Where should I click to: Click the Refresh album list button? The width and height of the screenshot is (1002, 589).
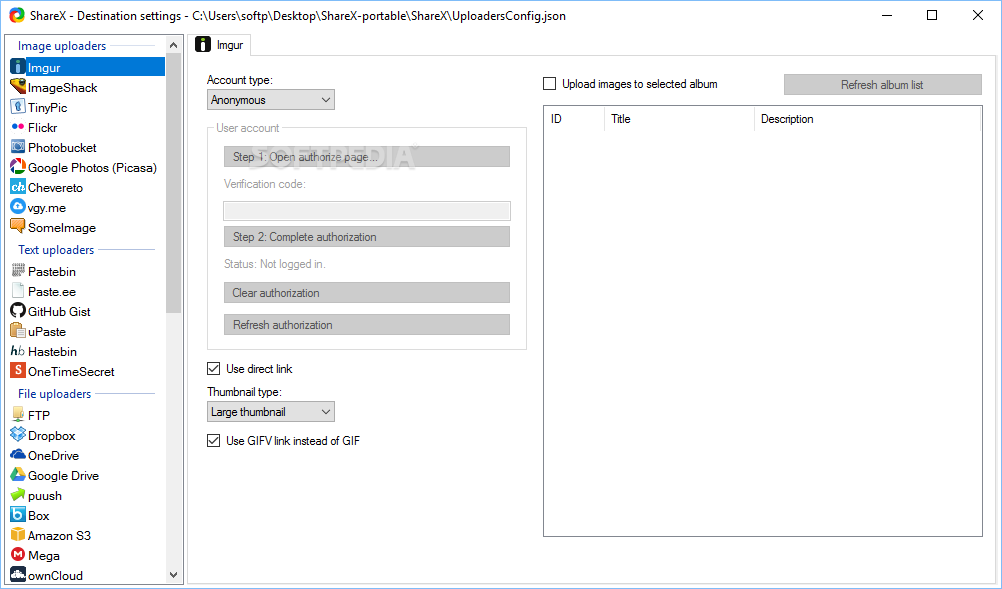click(883, 84)
